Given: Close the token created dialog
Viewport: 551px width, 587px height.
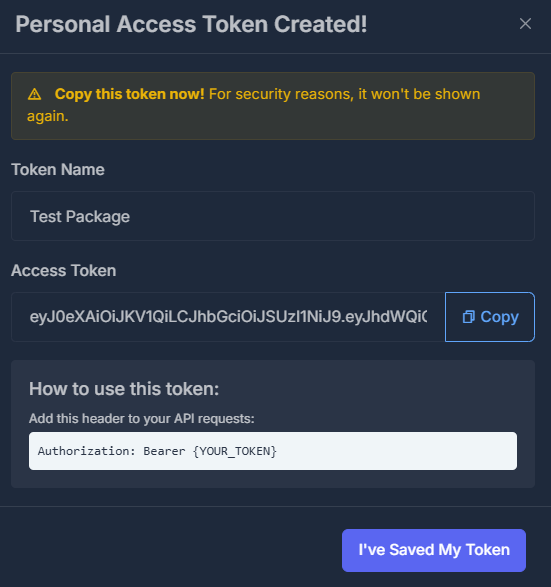Looking at the screenshot, I should tap(525, 24).
